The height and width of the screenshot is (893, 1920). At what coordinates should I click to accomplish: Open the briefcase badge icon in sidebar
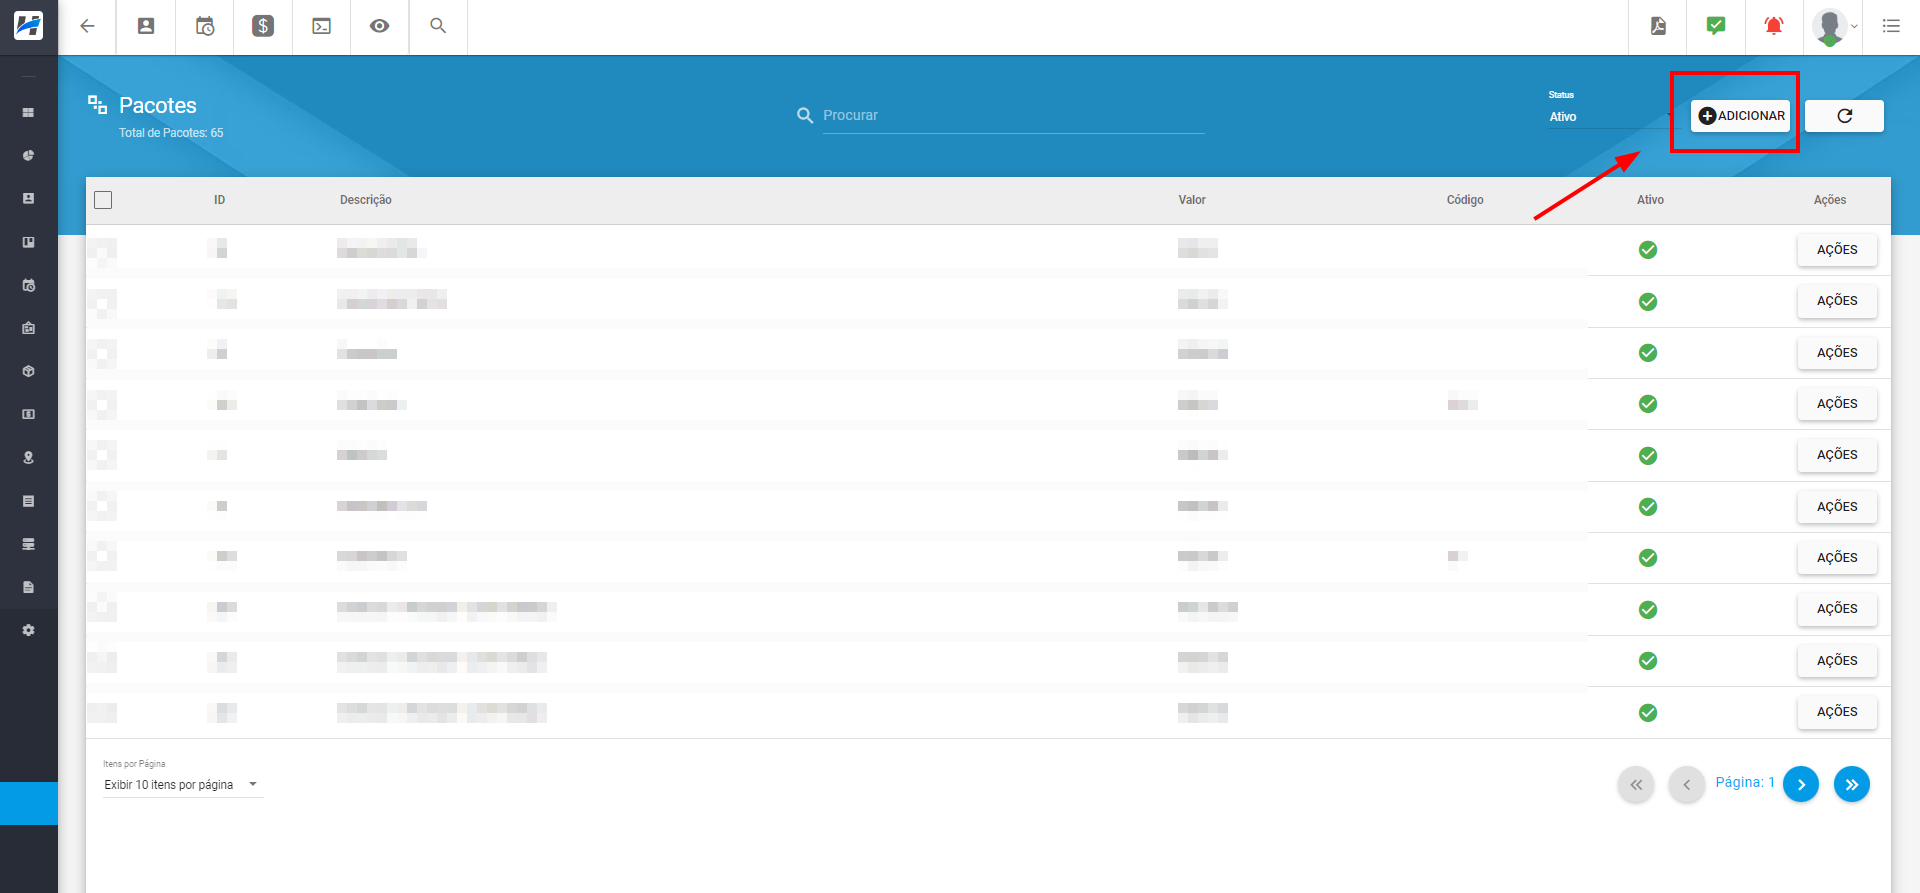tap(28, 328)
